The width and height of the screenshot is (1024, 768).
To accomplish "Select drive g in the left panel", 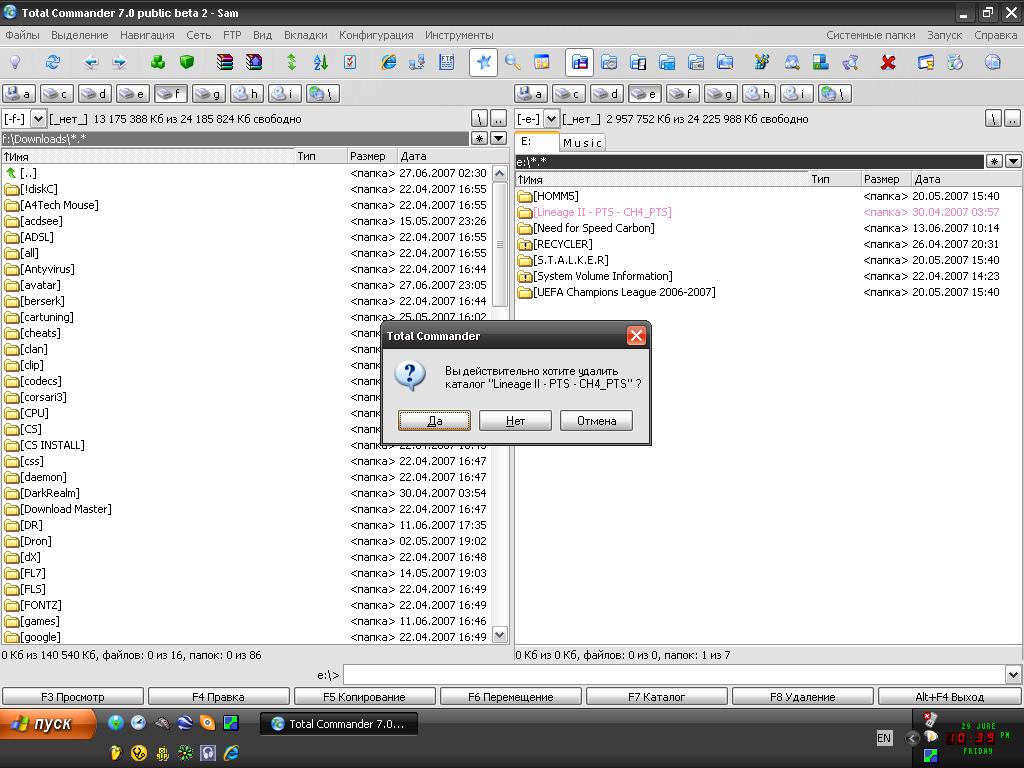I will point(209,94).
